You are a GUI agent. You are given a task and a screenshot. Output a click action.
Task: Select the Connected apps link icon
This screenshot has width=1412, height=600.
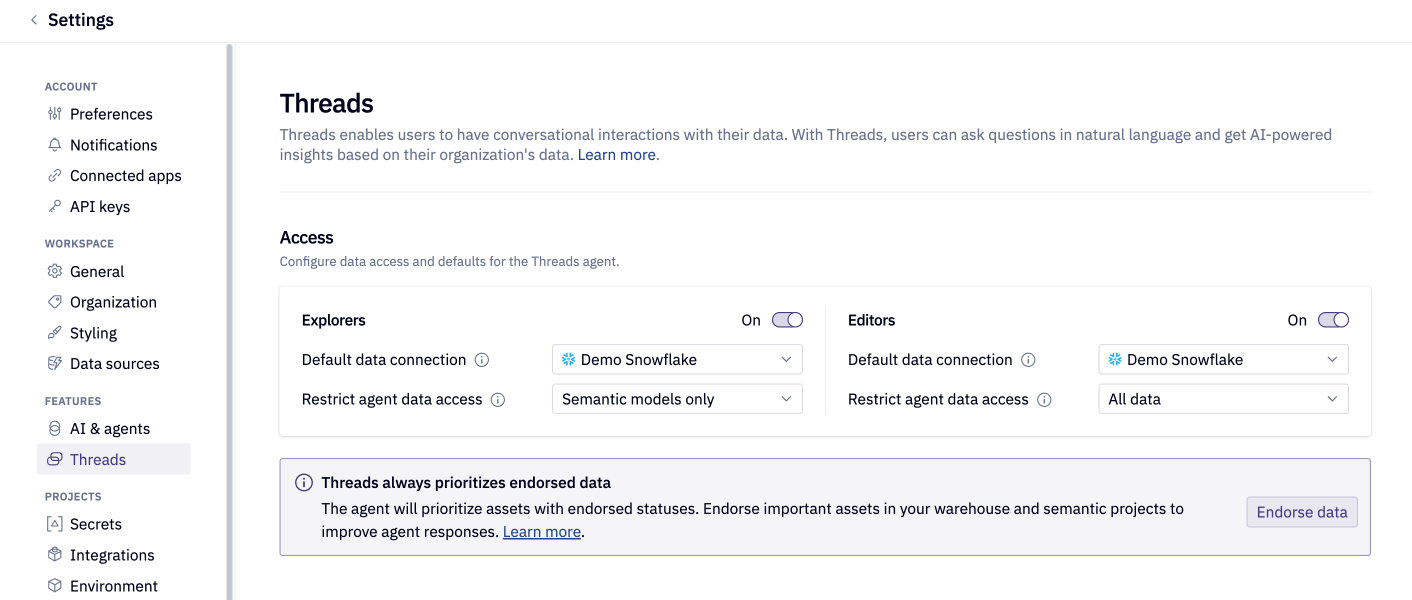(55, 175)
